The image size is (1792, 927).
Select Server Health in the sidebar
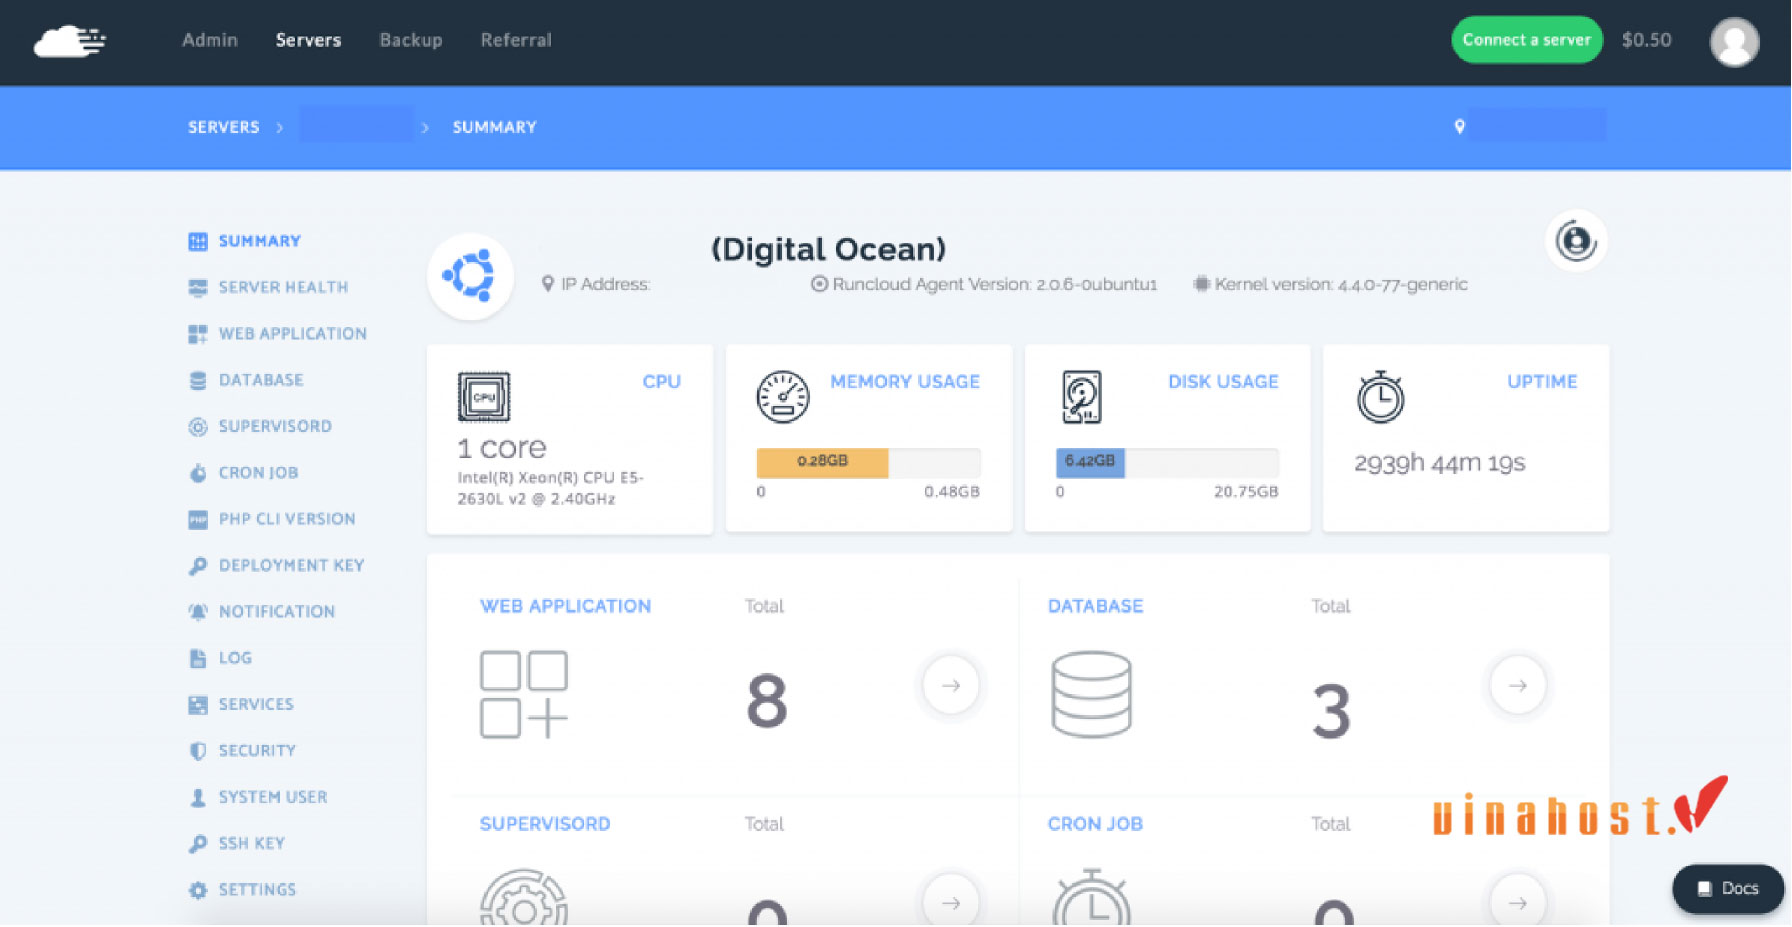[x=283, y=288]
